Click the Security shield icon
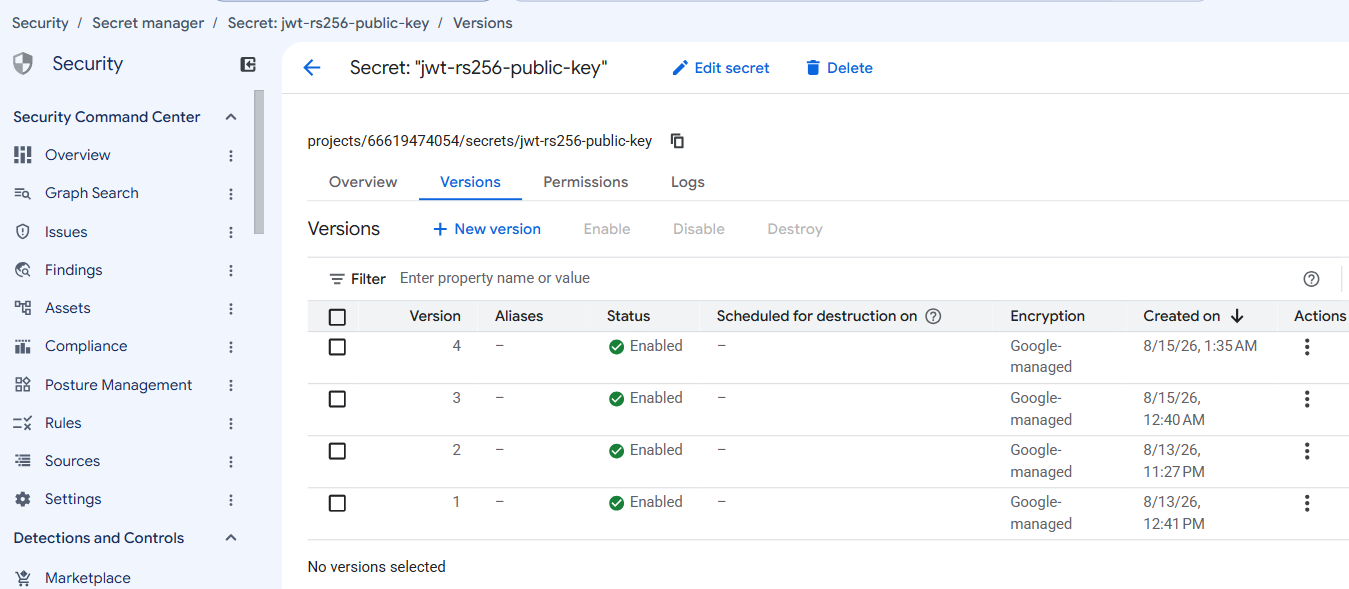Image resolution: width=1349 pixels, height=589 pixels. click(23, 64)
